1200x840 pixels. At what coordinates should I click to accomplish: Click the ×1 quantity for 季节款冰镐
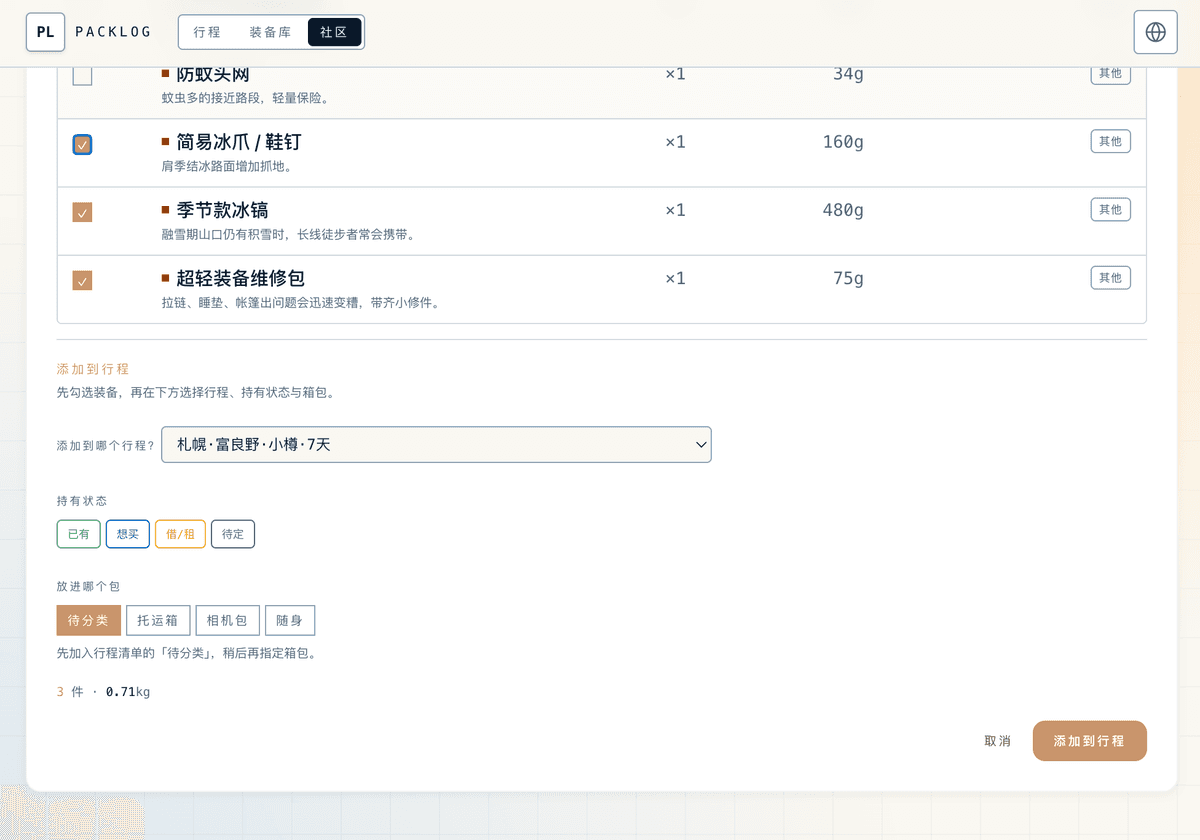click(676, 210)
